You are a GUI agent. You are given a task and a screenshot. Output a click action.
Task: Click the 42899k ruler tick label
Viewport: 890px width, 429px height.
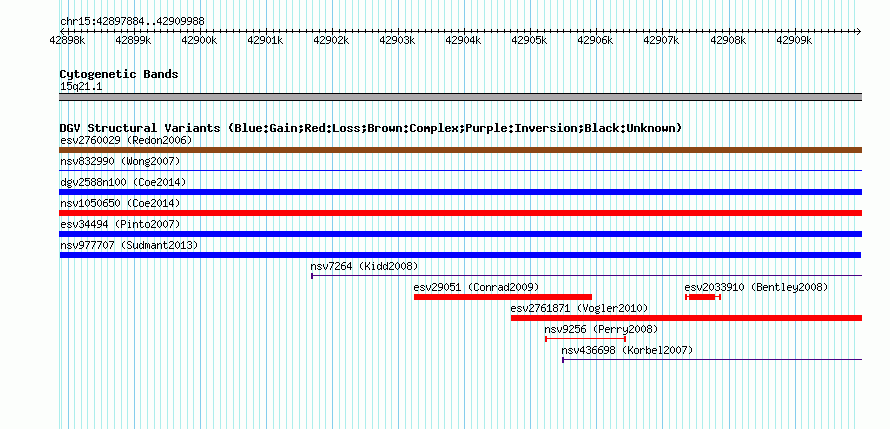tap(133, 40)
